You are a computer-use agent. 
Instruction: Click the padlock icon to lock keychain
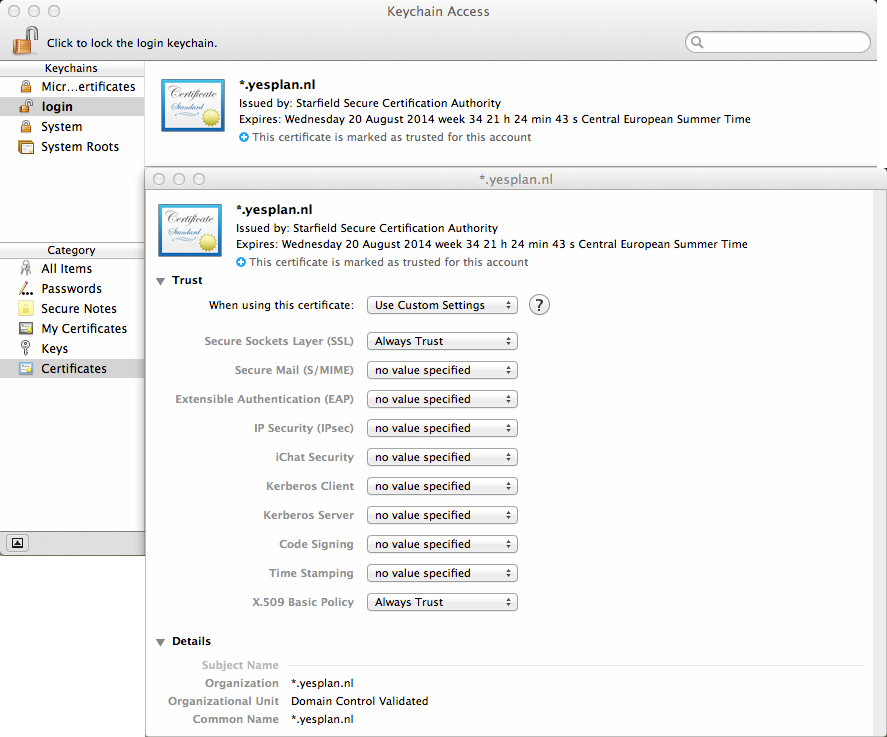[x=25, y=42]
